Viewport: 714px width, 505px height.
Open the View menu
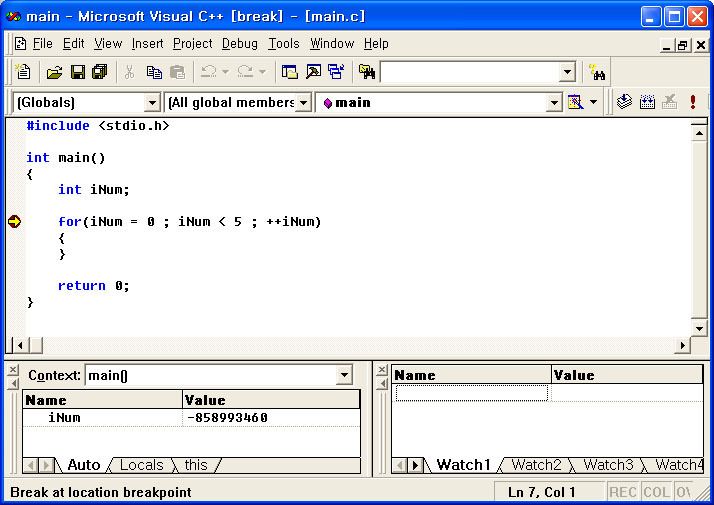coord(108,44)
